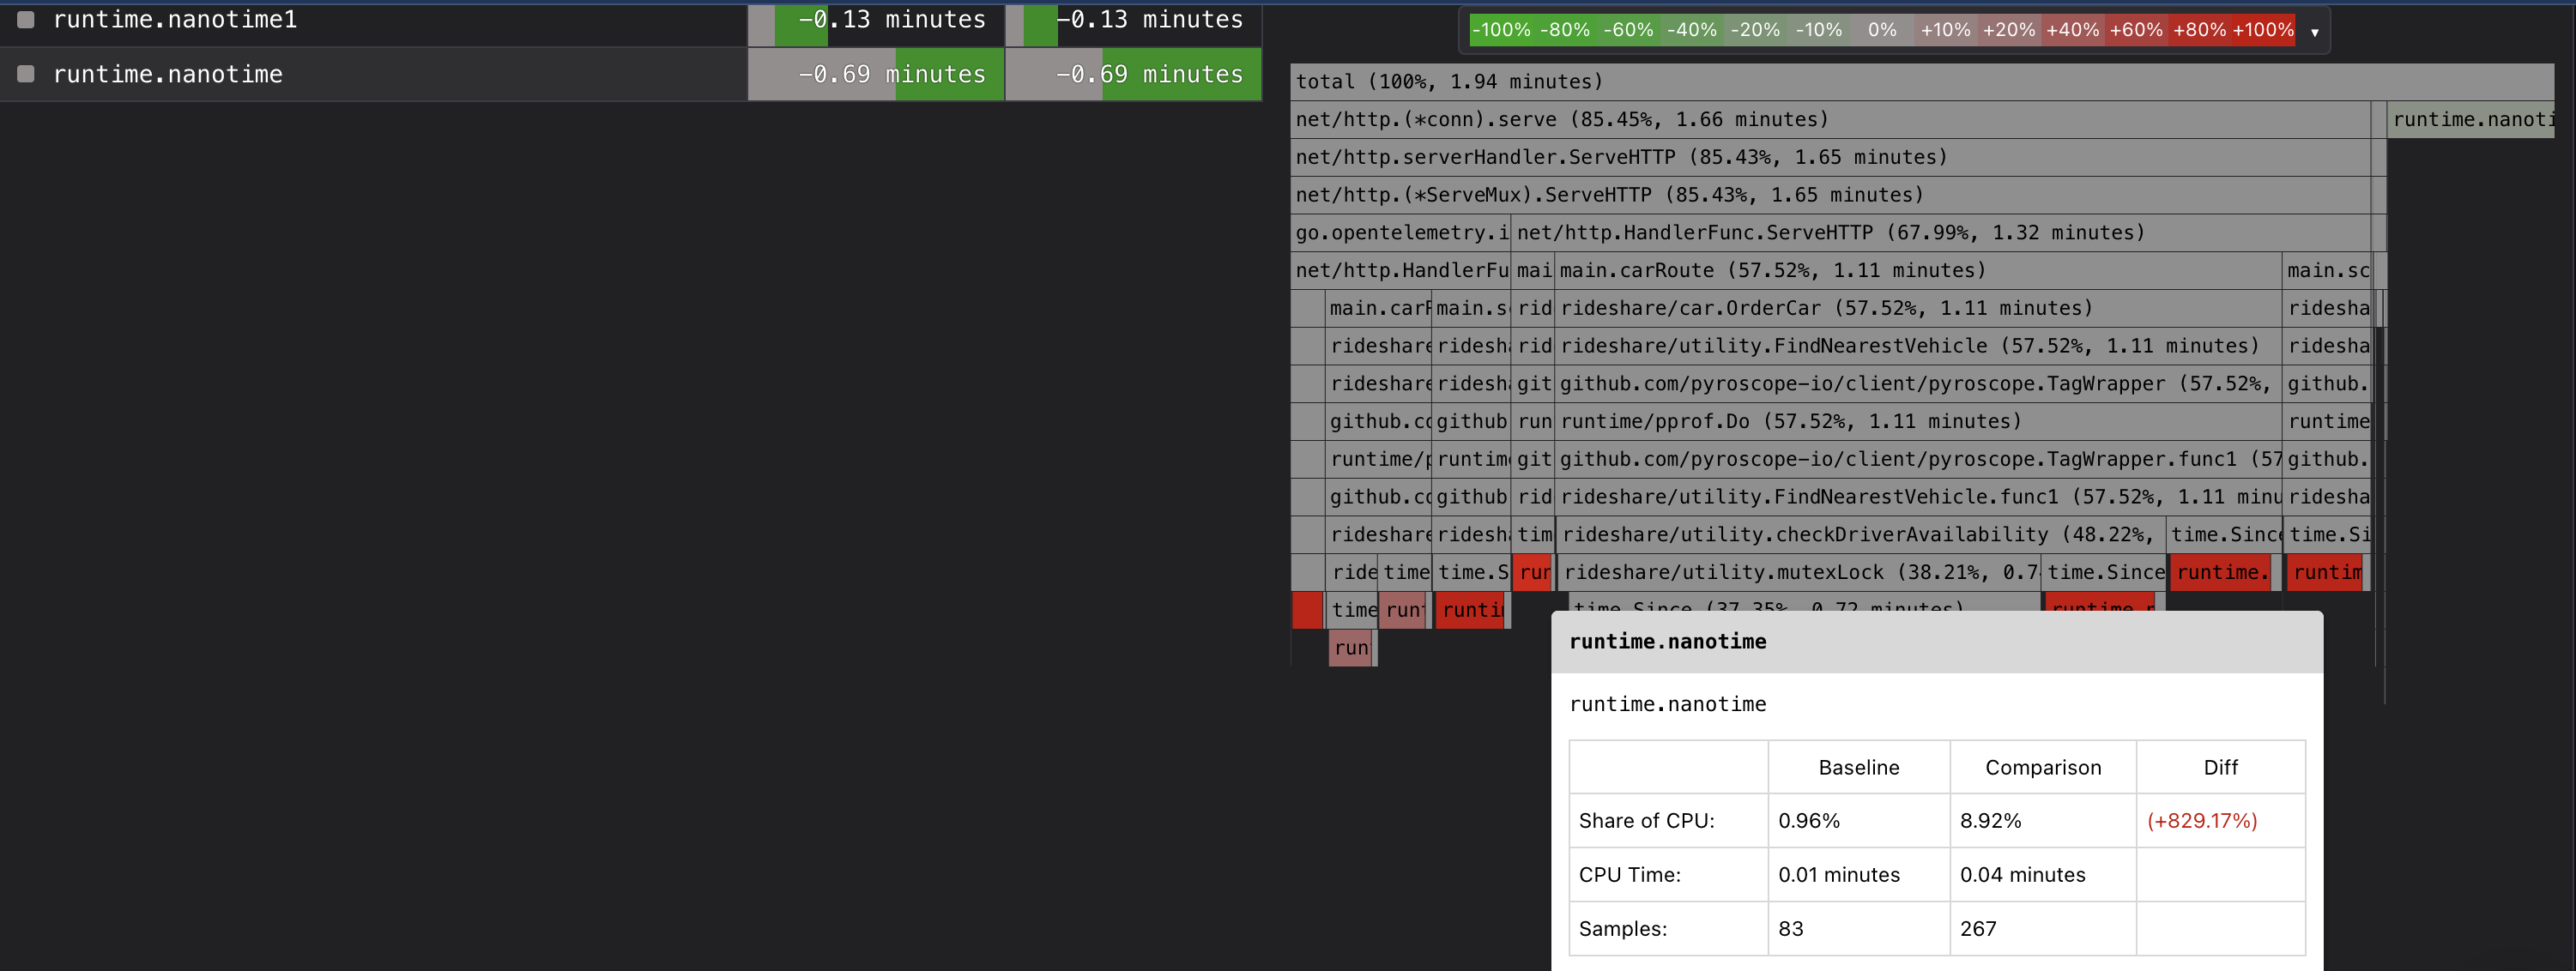
Task: Open the diff color legend dropdown arrow
Action: point(2314,32)
